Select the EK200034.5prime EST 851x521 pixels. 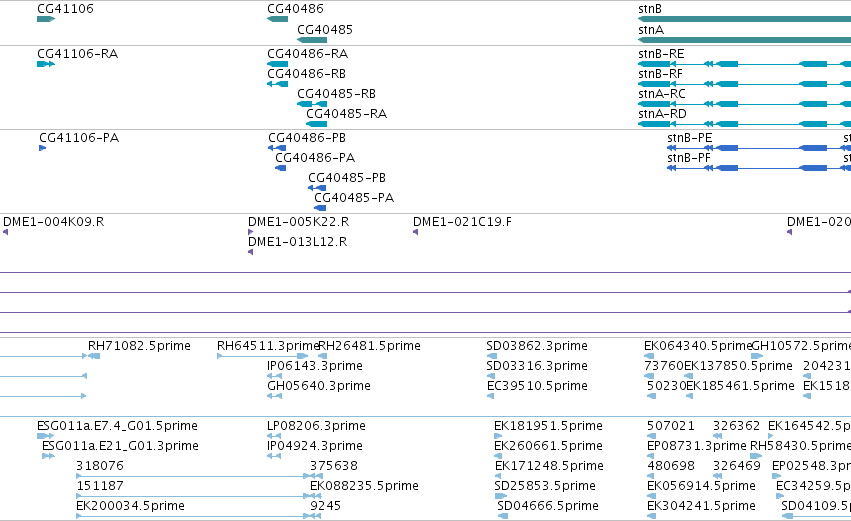tap(193, 516)
